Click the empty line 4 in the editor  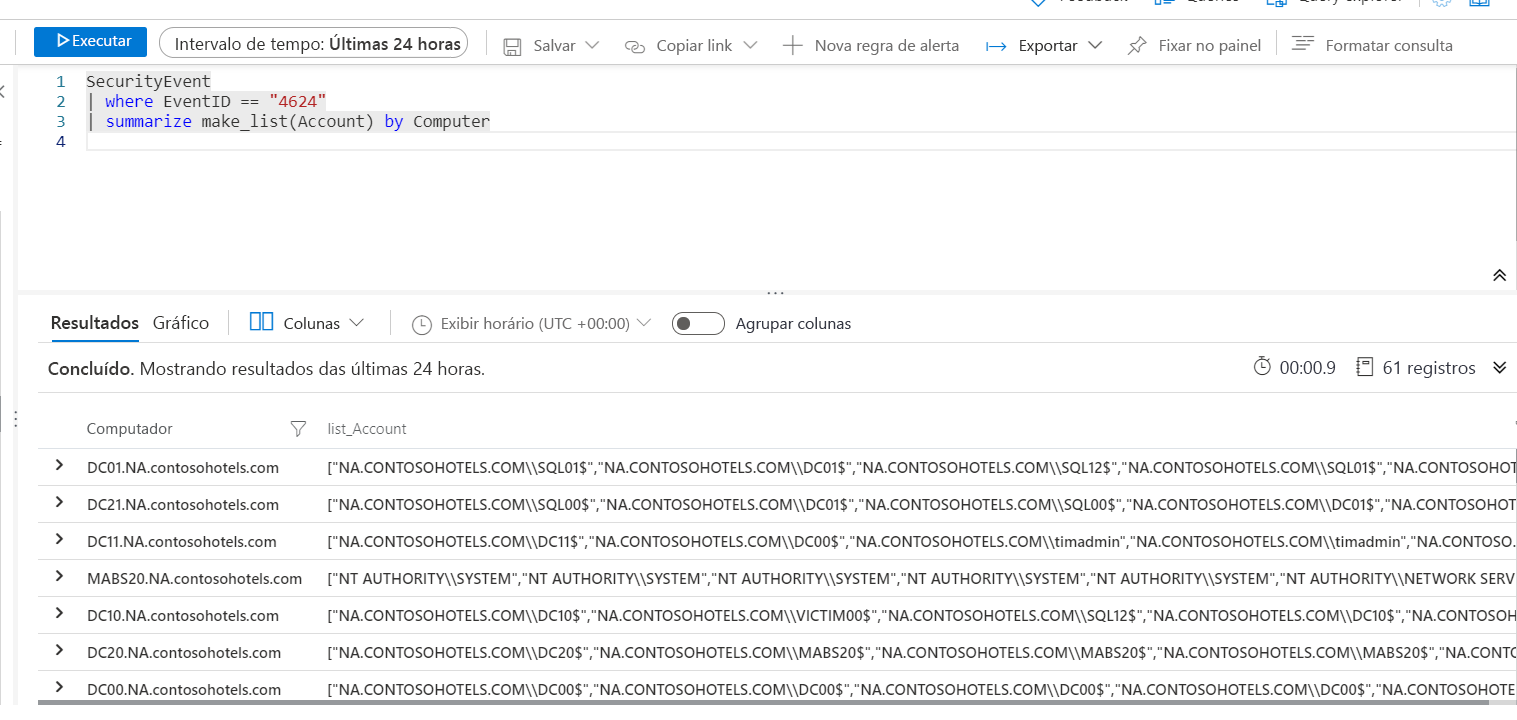pyautogui.click(x=800, y=141)
